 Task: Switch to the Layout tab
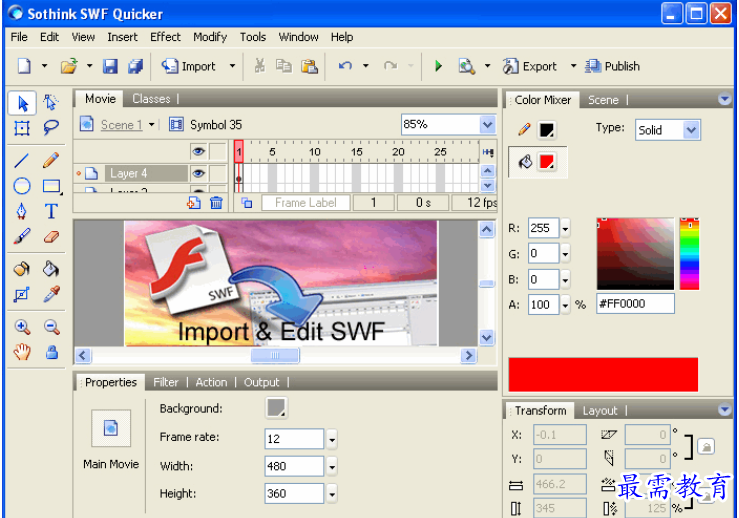click(599, 411)
